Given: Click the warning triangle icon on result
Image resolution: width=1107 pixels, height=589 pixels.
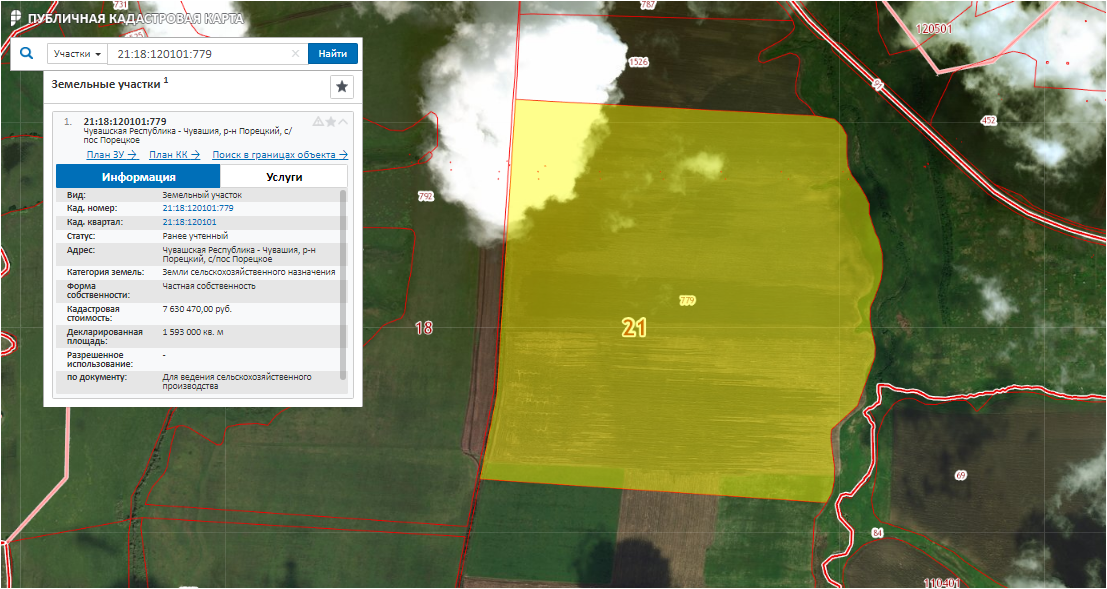Looking at the screenshot, I should pyautogui.click(x=318, y=122).
